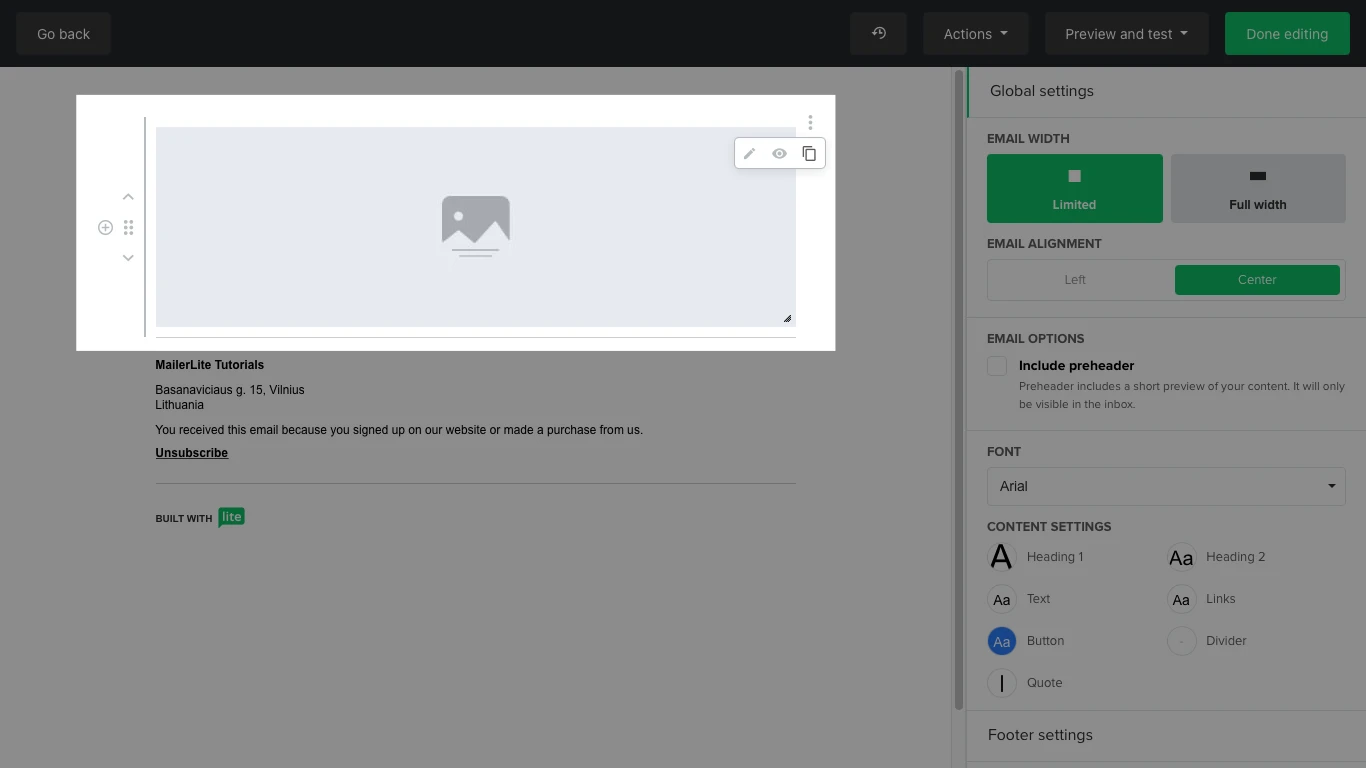Click the duplicate block icon
The height and width of the screenshot is (768, 1366).
point(809,154)
